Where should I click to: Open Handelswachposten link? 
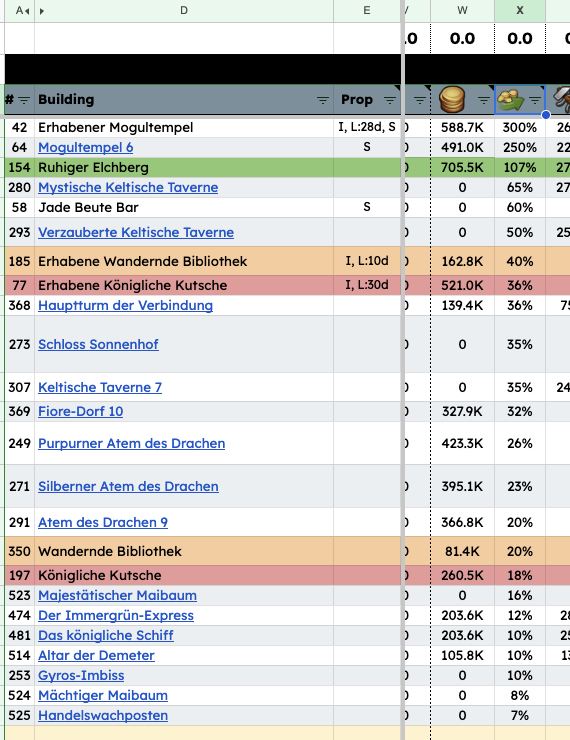pyautogui.click(x=103, y=715)
